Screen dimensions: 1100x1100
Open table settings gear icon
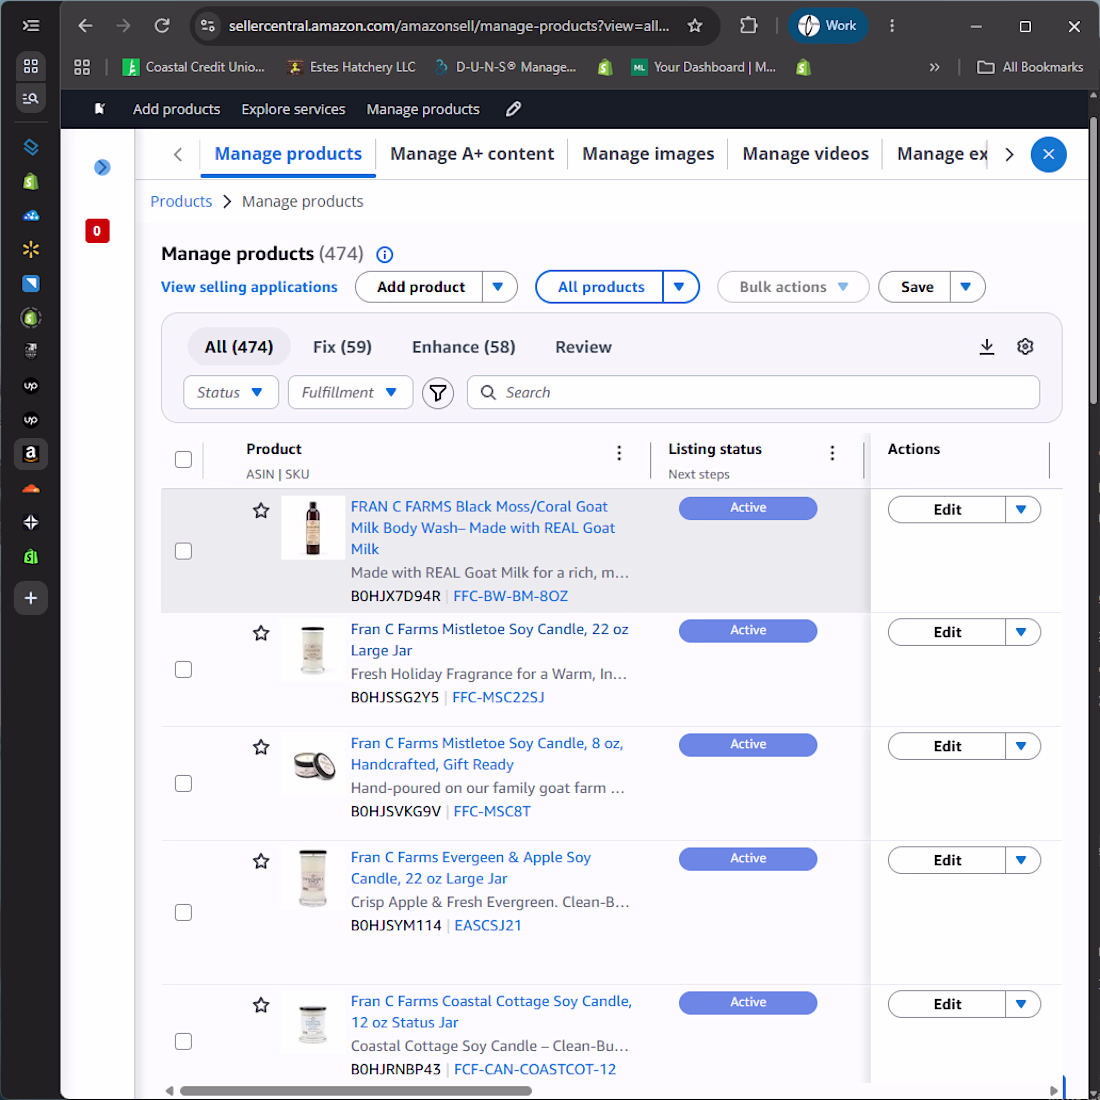pos(1025,347)
